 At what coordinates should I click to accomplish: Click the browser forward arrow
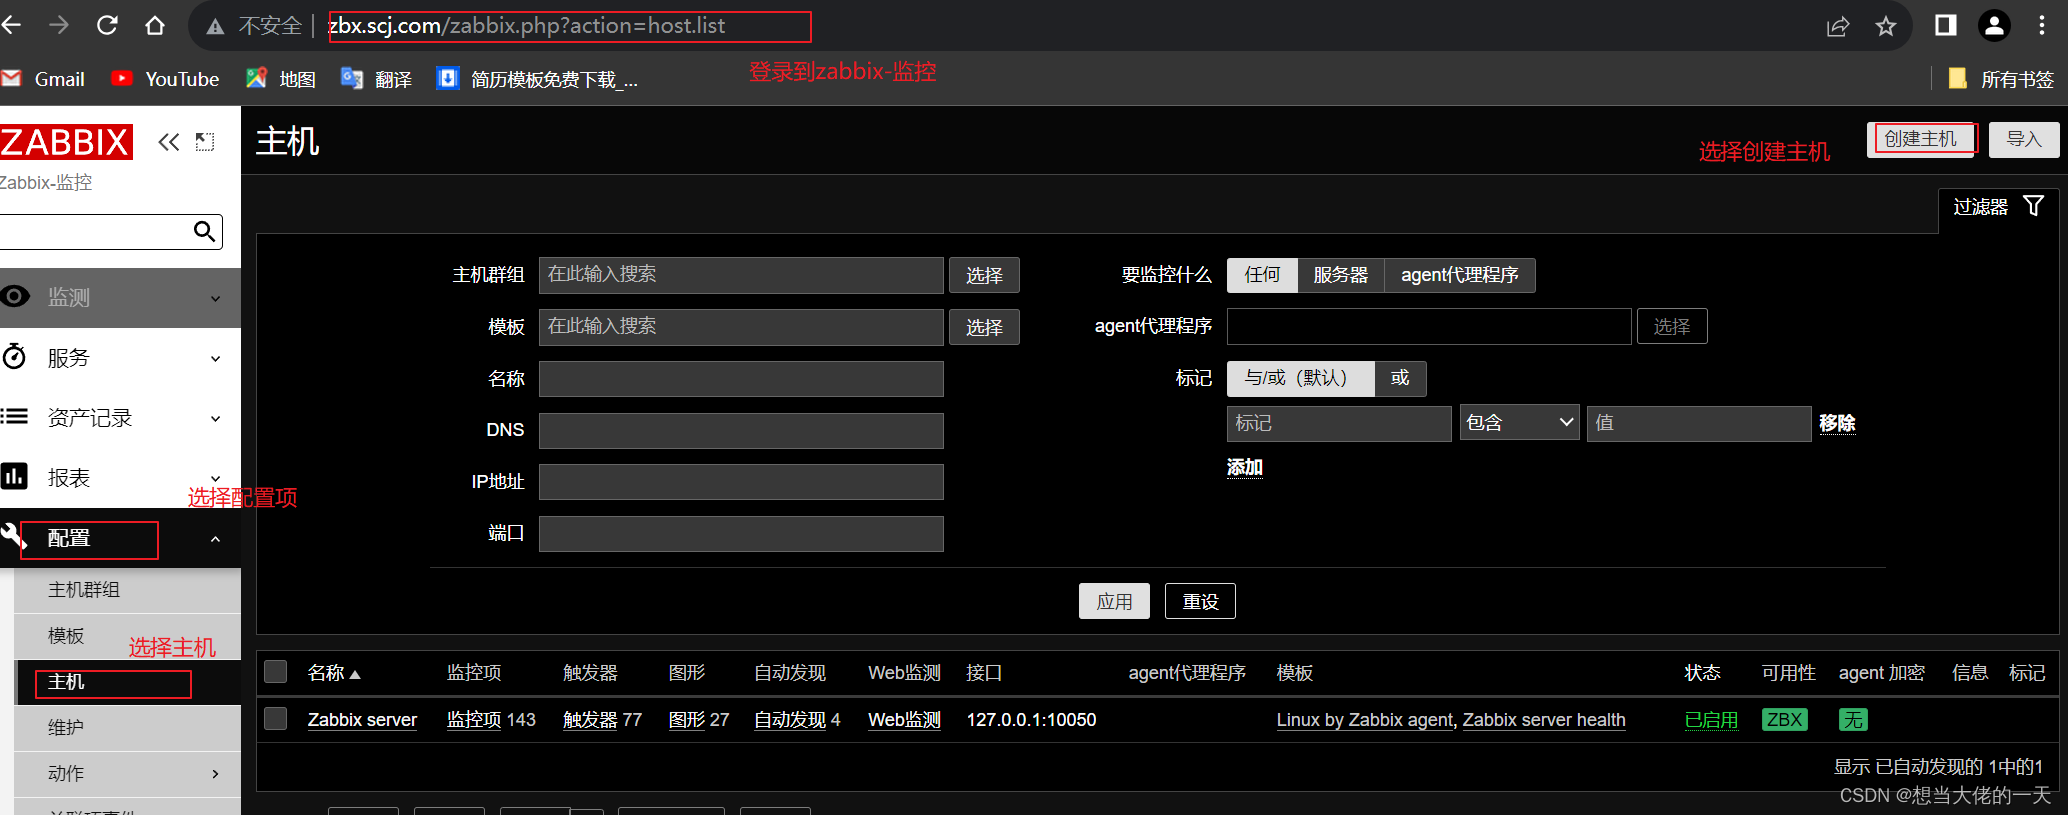[x=59, y=25]
